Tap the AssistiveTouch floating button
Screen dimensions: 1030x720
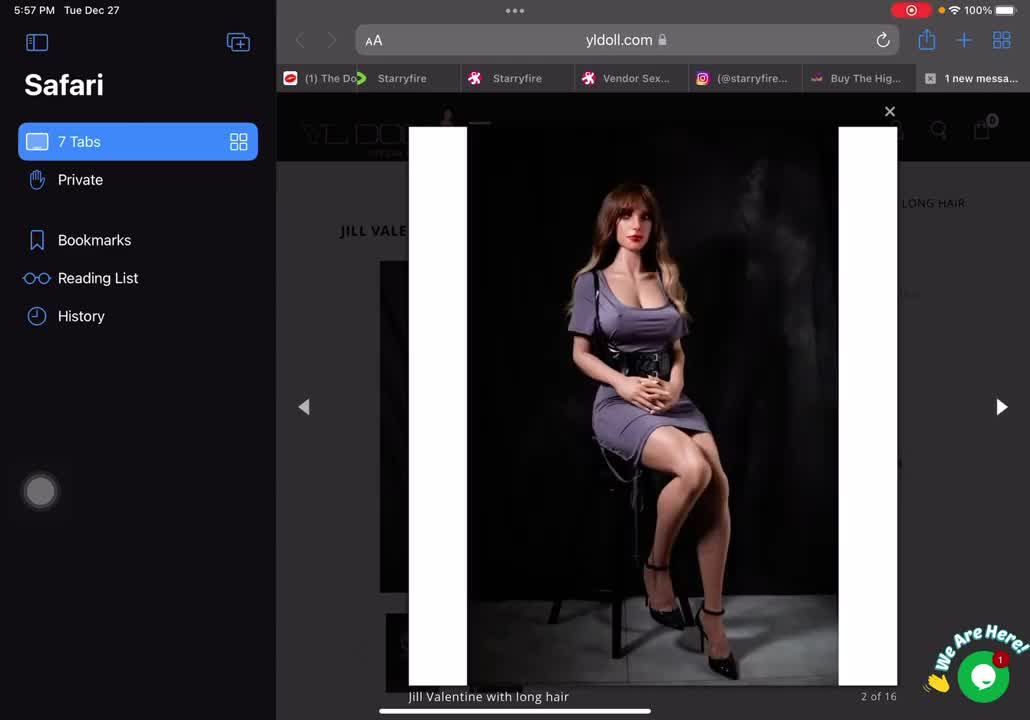[x=40, y=491]
